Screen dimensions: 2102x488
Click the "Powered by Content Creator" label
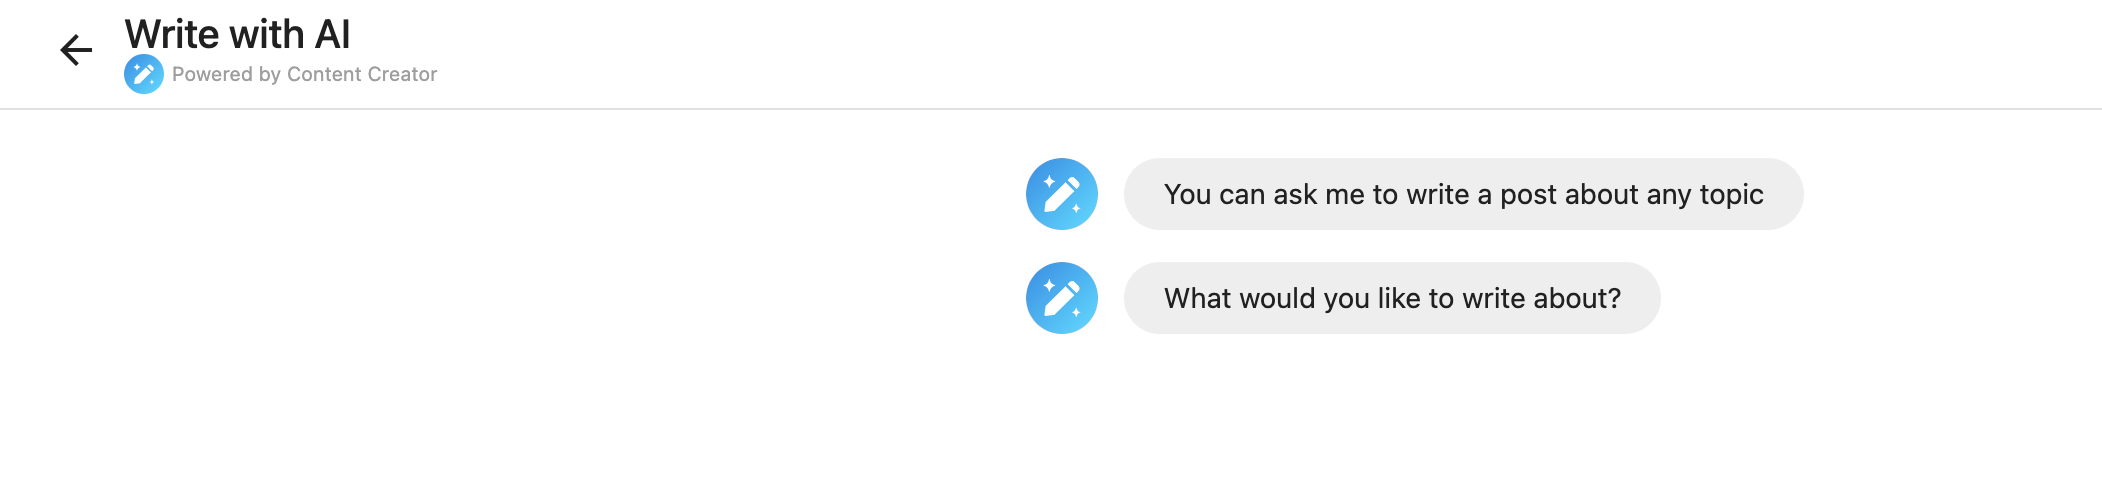point(304,74)
